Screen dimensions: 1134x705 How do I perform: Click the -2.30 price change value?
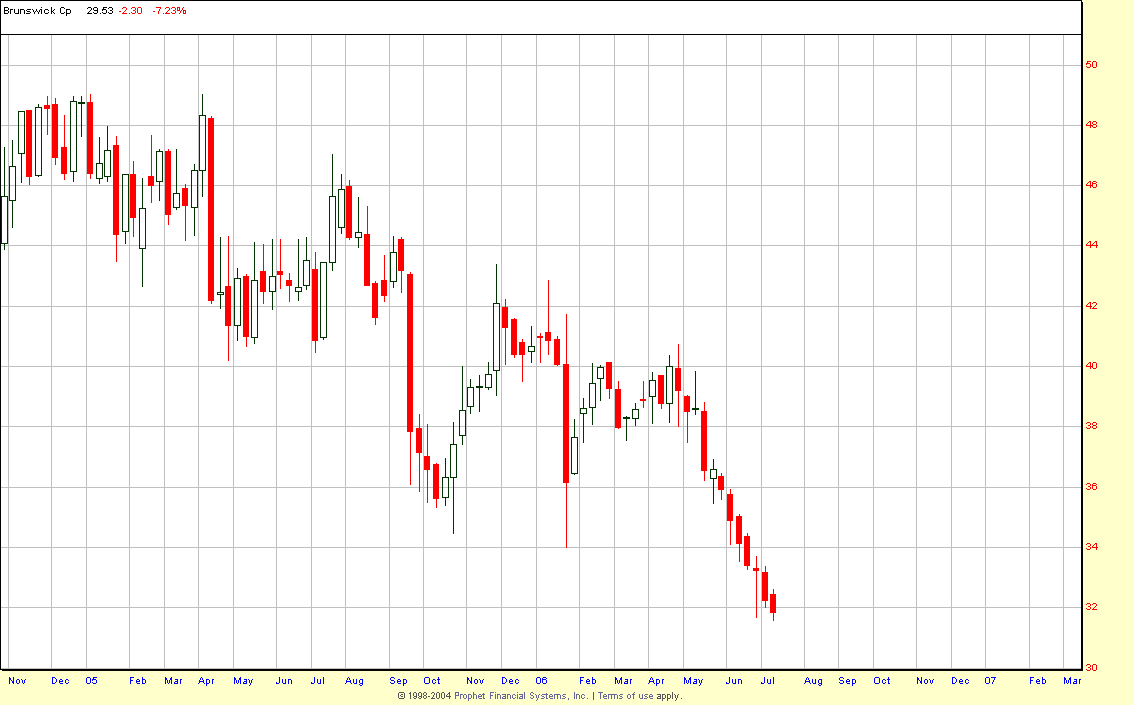[x=130, y=11]
